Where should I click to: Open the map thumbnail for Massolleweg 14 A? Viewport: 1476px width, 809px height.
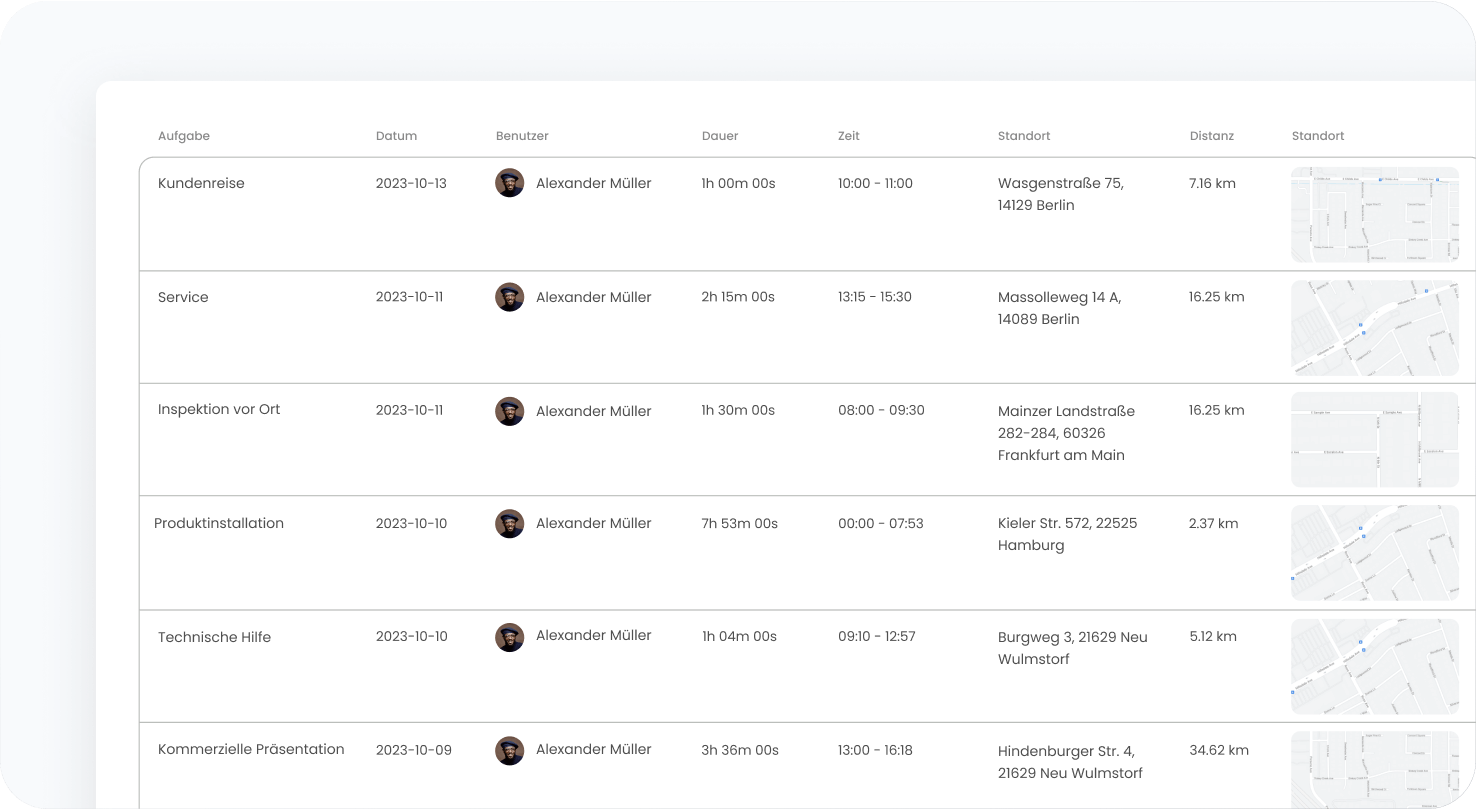click(1374, 328)
